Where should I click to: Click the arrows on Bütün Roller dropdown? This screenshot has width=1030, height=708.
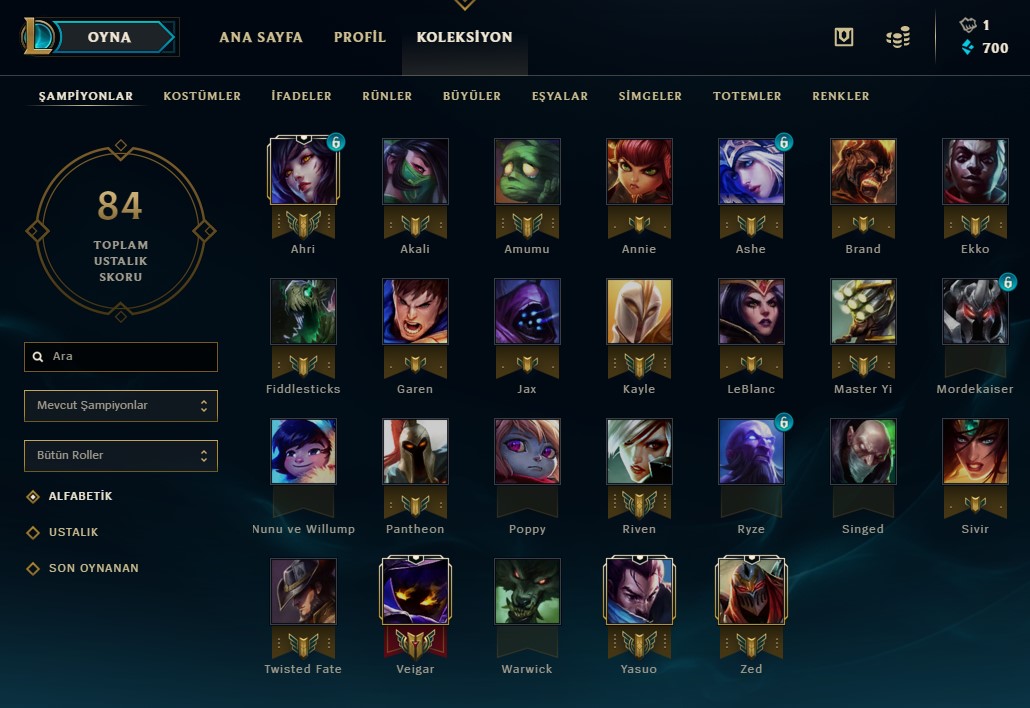coord(204,456)
